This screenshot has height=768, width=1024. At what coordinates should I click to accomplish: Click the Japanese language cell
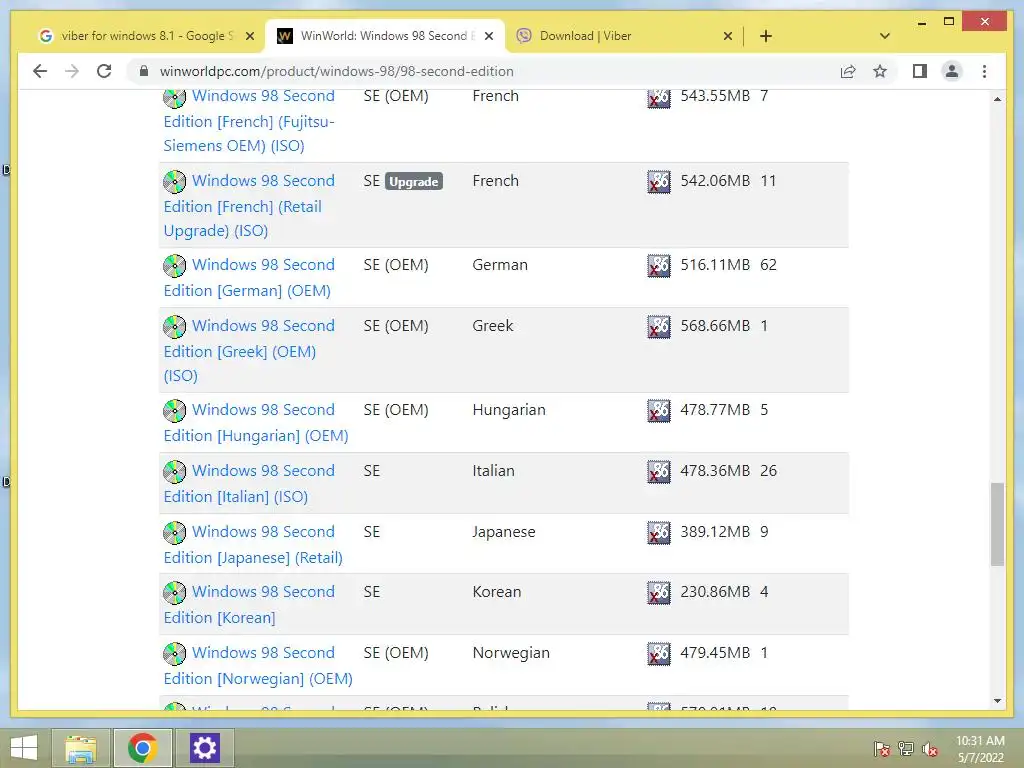pyautogui.click(x=504, y=532)
